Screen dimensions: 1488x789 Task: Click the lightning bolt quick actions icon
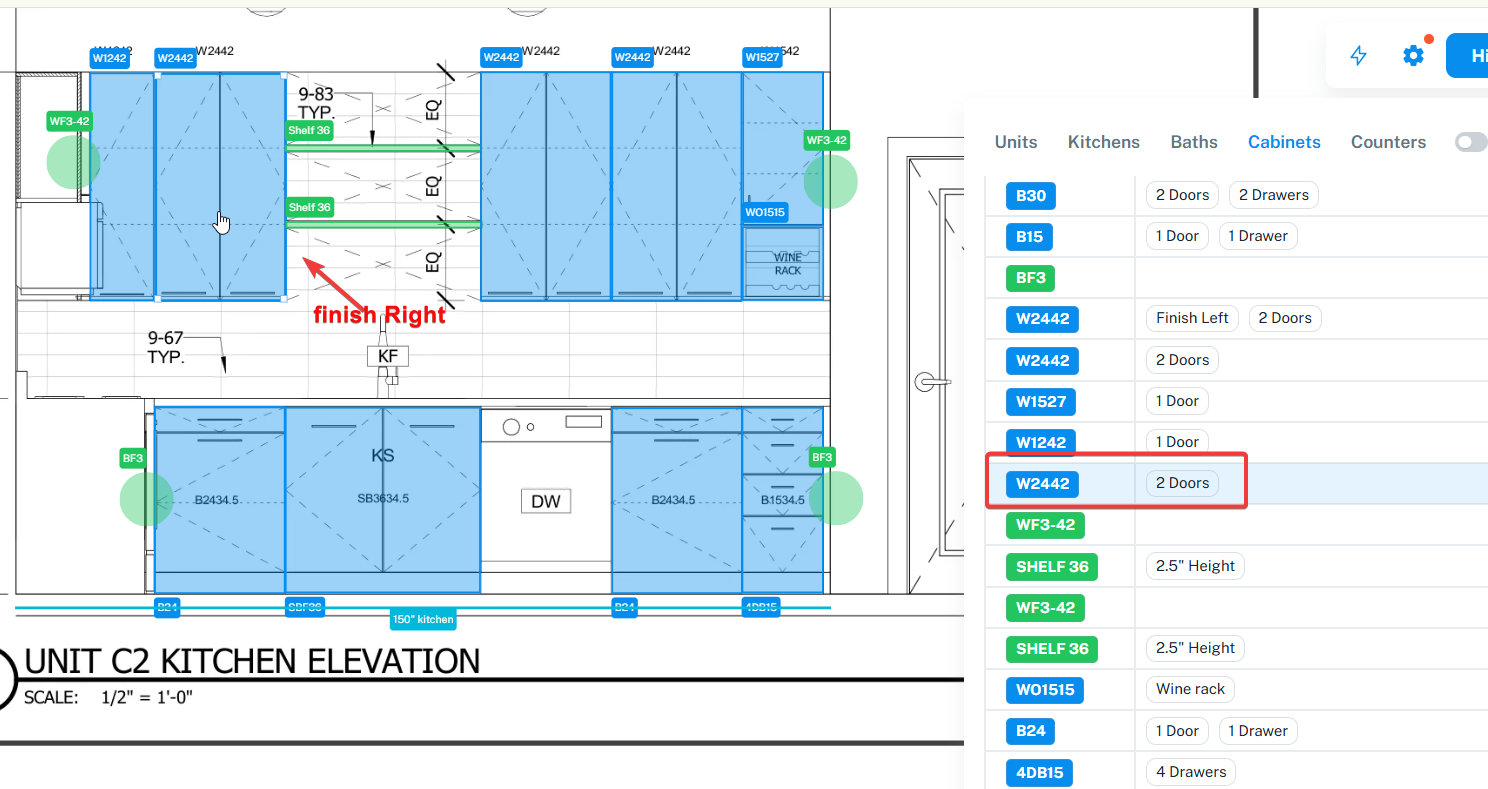pos(1358,56)
